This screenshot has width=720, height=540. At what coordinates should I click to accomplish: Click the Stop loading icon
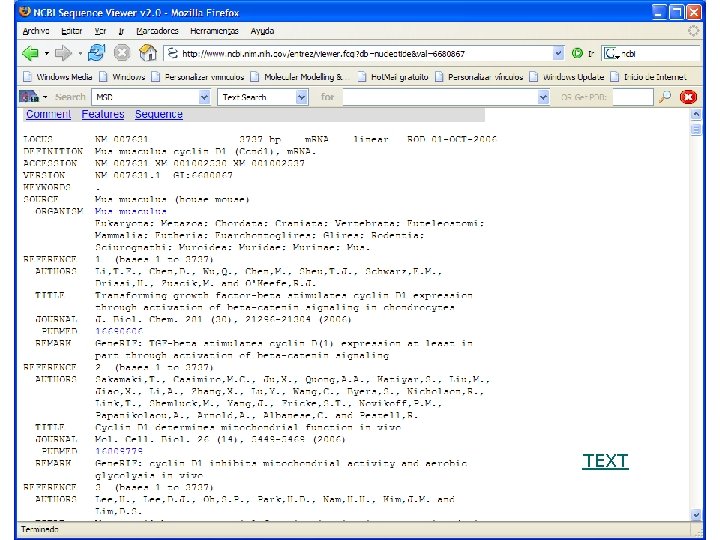122,53
